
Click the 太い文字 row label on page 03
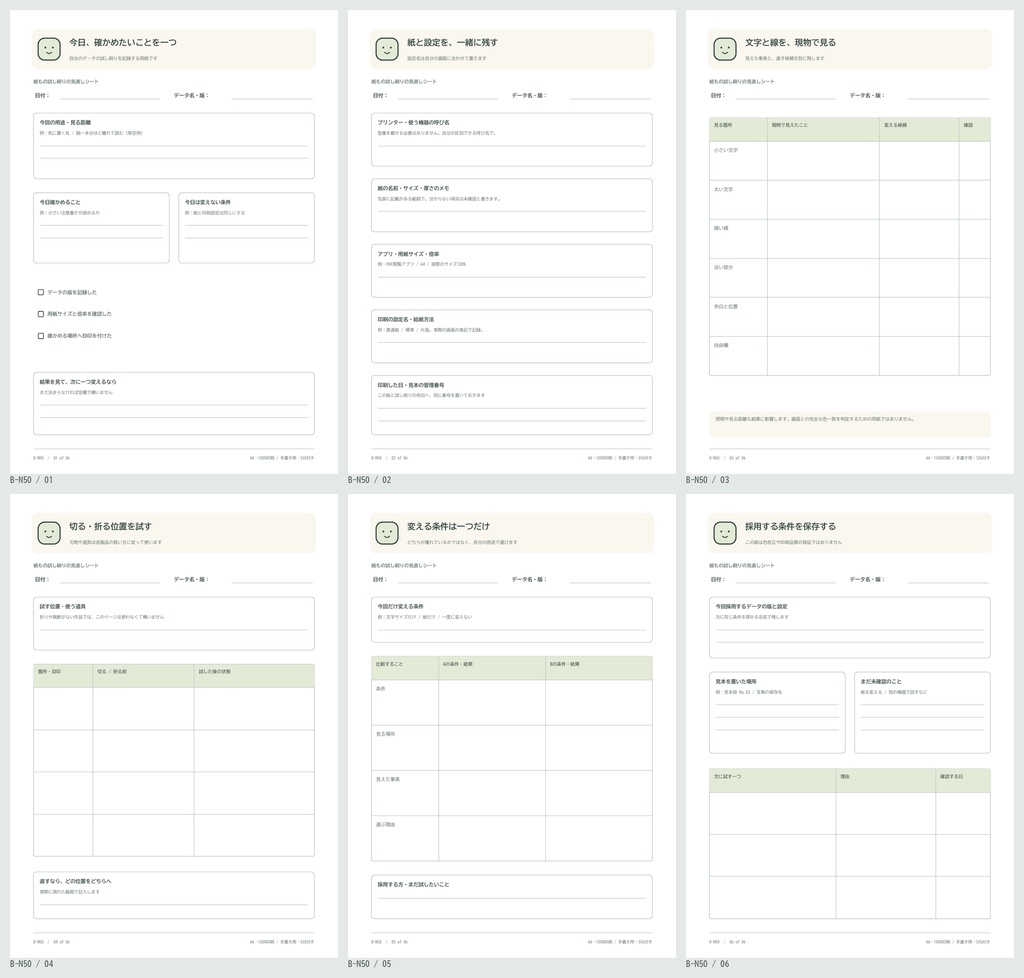click(724, 189)
